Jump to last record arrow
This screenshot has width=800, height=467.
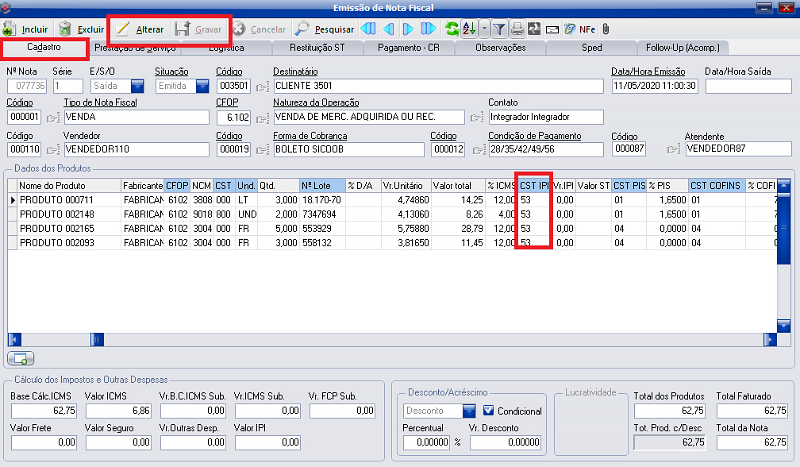pyautogui.click(x=428, y=29)
